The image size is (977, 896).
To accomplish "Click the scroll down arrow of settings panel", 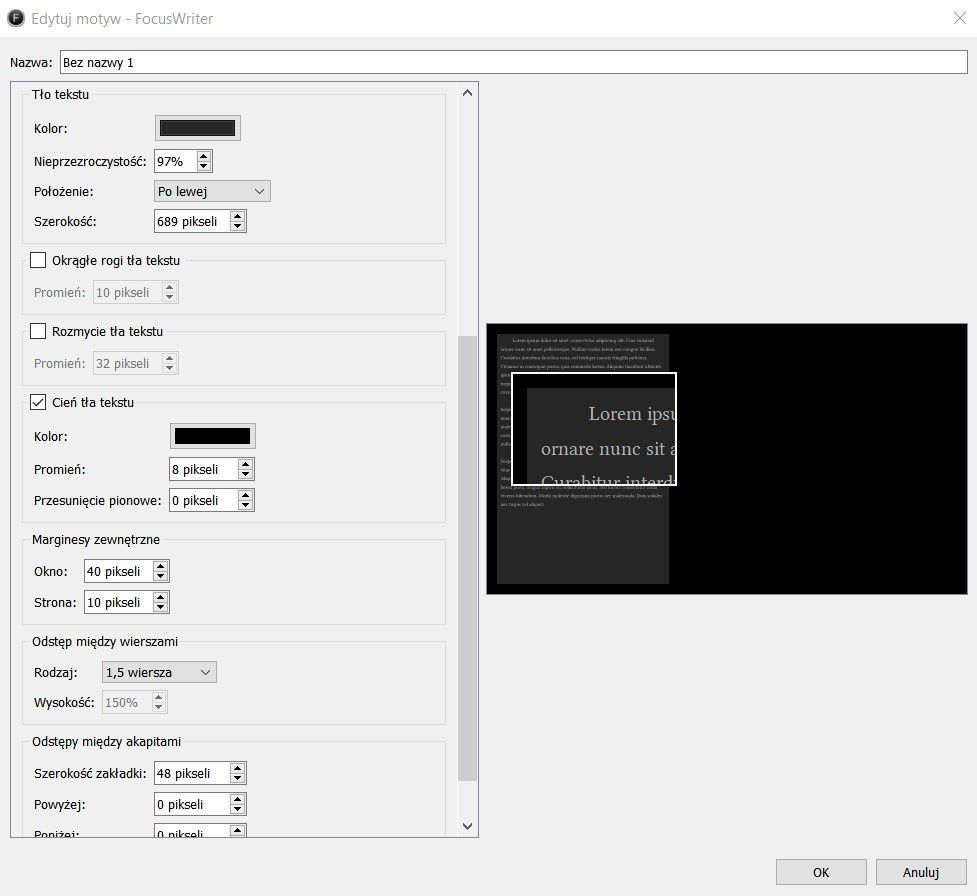I will pyautogui.click(x=467, y=826).
